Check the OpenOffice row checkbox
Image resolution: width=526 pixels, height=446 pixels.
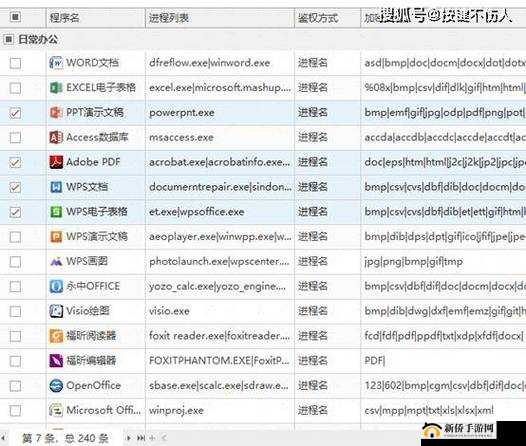tap(15, 386)
